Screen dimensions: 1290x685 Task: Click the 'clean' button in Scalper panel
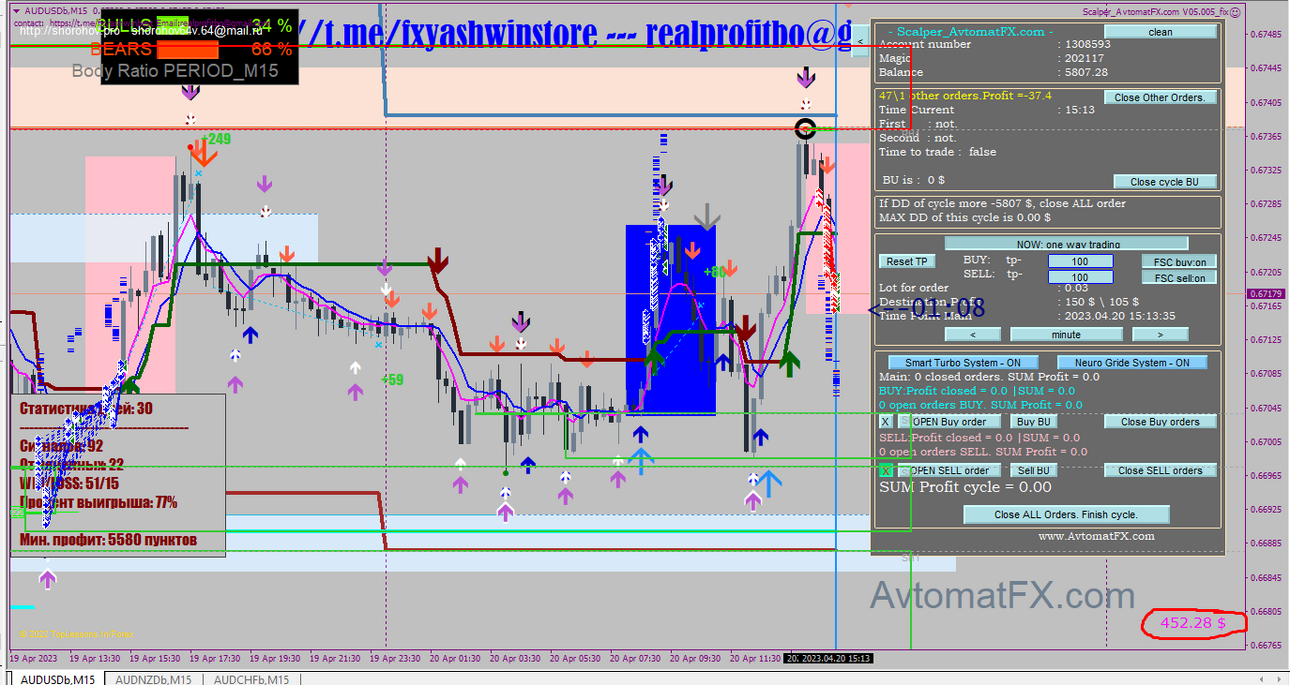point(1160,32)
